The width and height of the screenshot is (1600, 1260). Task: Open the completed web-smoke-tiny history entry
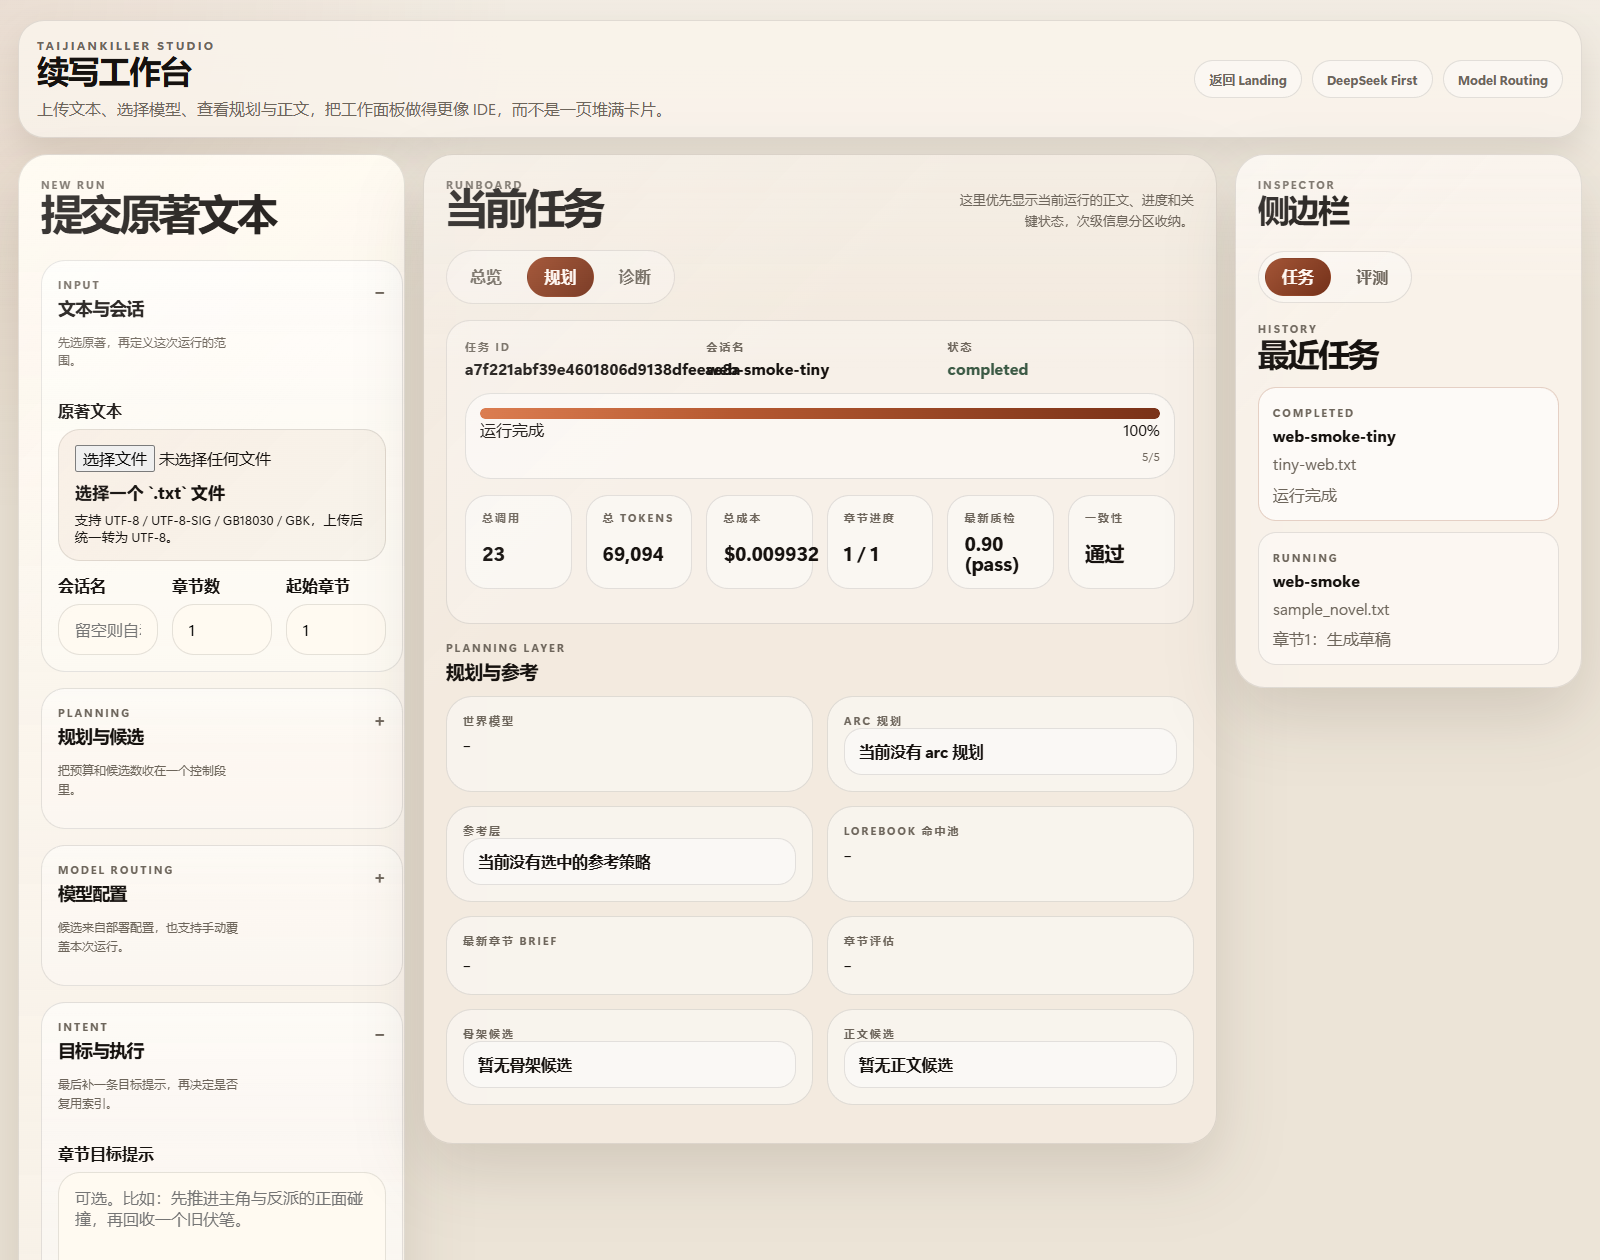tap(1408, 455)
